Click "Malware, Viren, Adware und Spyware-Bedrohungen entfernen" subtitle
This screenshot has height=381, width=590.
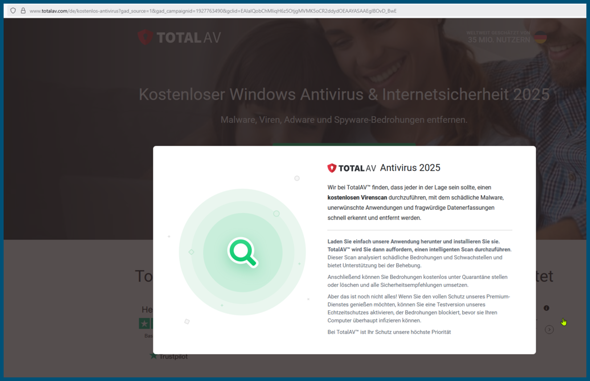point(344,120)
